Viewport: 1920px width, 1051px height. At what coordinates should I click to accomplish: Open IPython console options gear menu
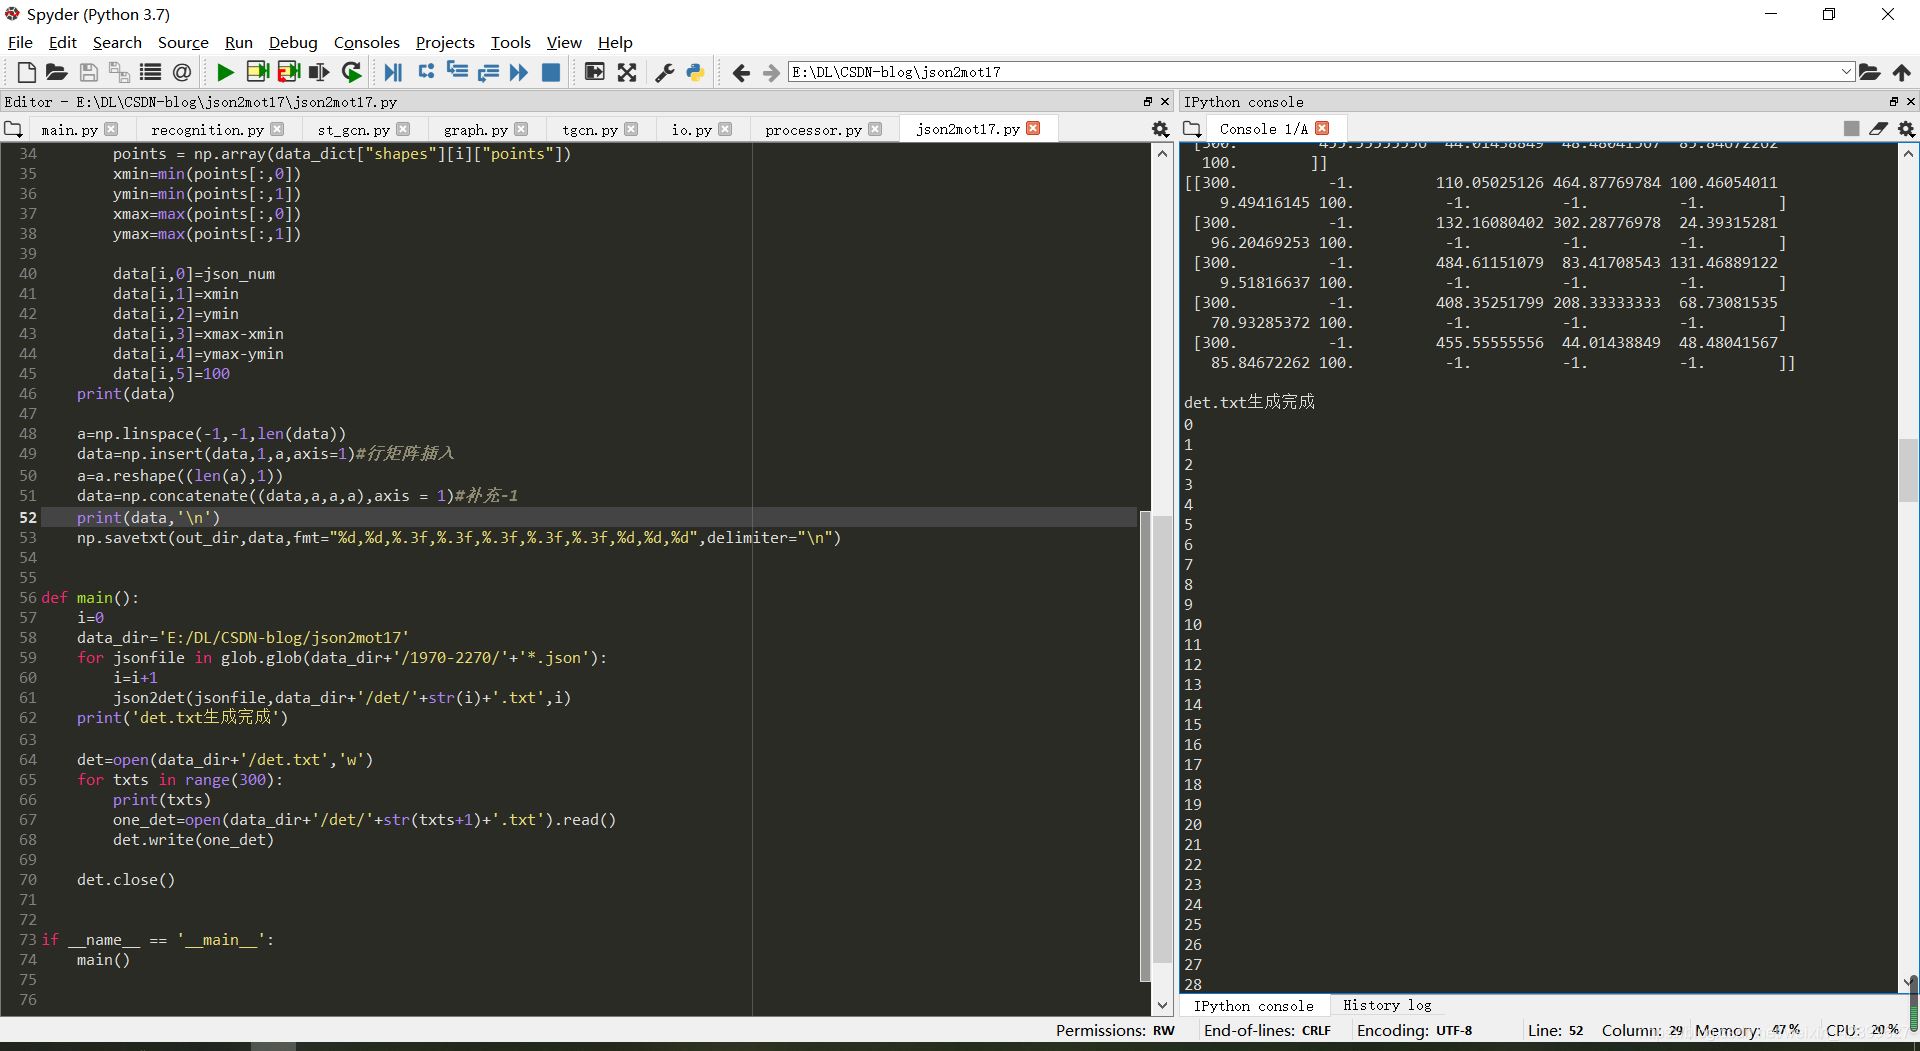1906,129
